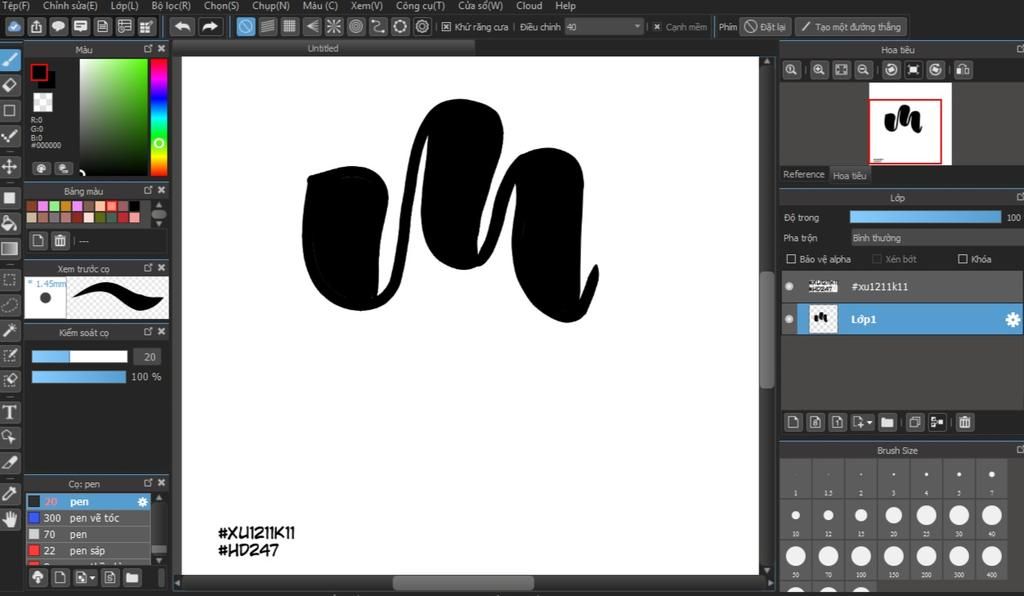Choose brush size 25 preset
1024x596 pixels.
(926, 518)
